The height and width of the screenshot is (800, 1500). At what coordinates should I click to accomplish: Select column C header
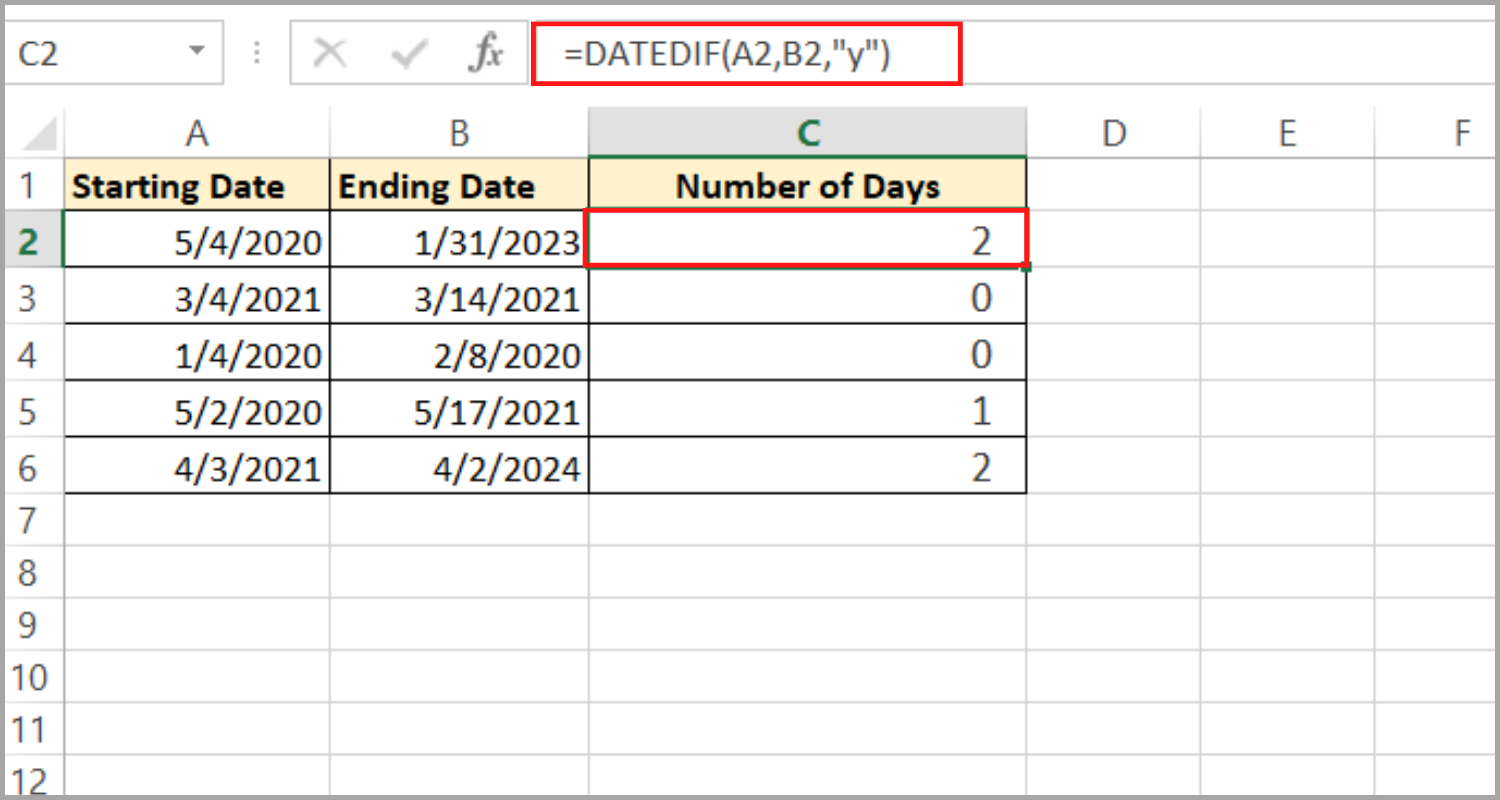tap(807, 133)
